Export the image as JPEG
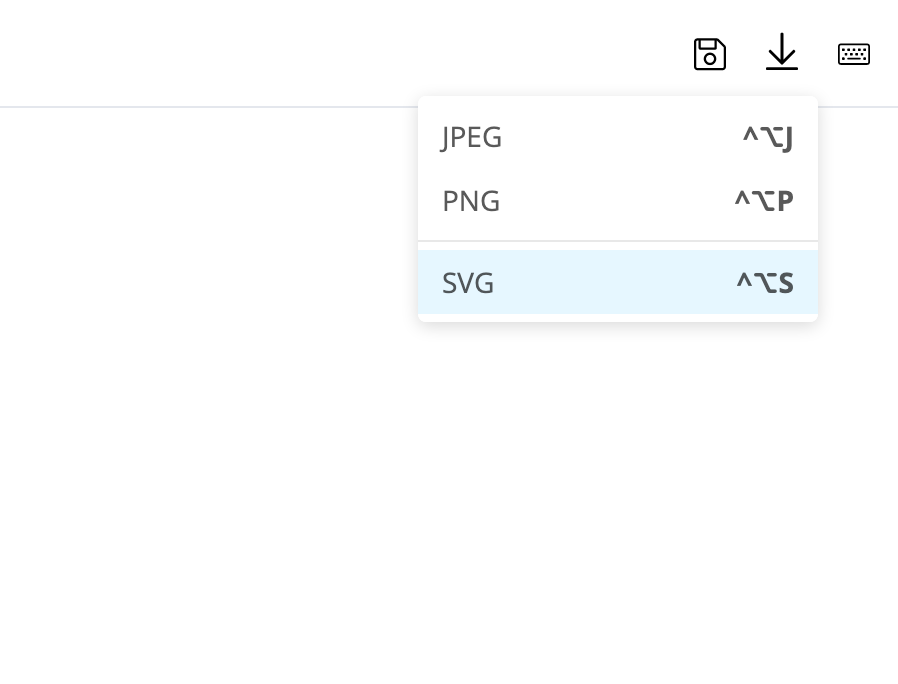This screenshot has width=898, height=684. pyautogui.click(x=617, y=137)
